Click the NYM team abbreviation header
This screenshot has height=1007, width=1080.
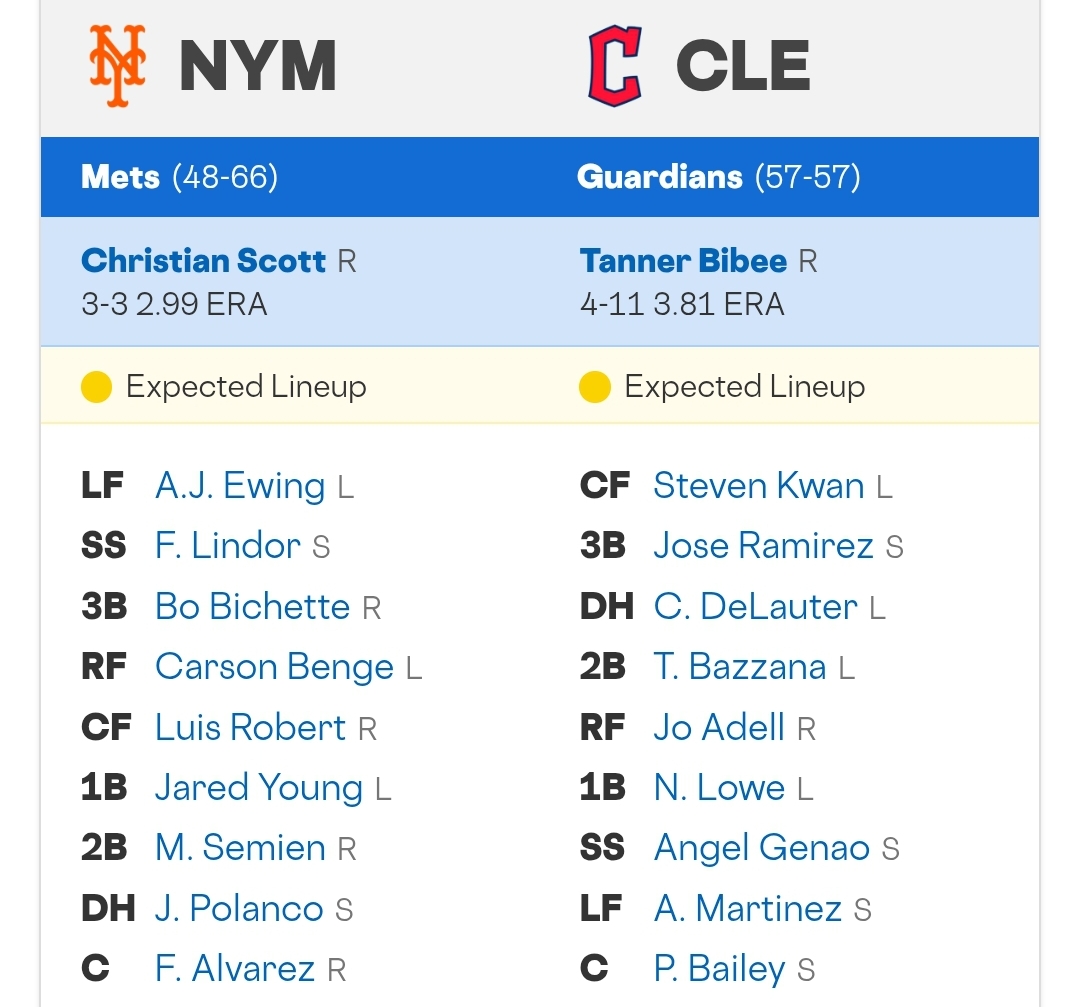[258, 66]
